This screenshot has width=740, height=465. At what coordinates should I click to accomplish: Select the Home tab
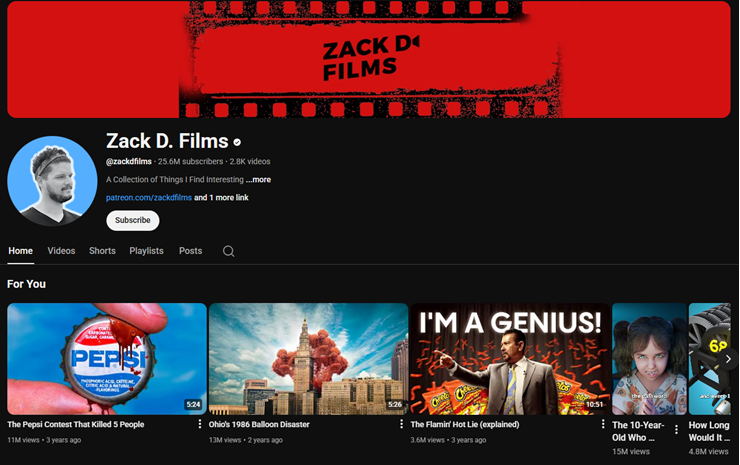[20, 251]
